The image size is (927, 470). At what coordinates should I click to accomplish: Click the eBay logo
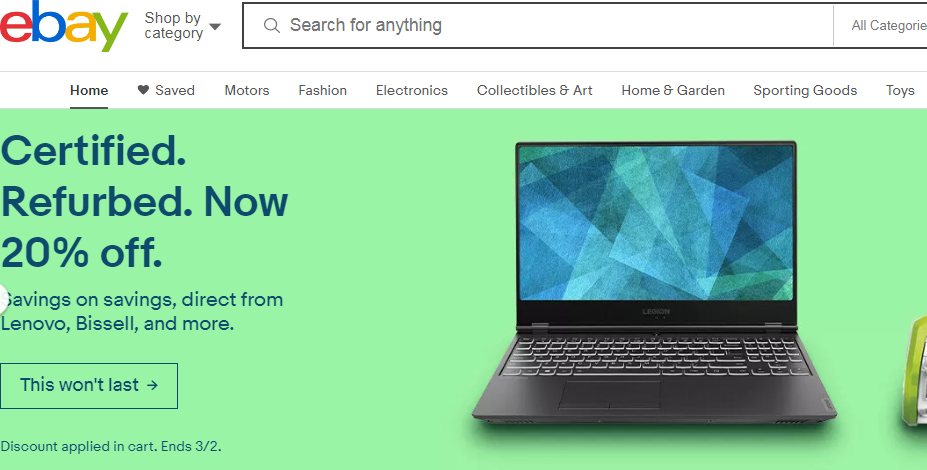pos(64,26)
